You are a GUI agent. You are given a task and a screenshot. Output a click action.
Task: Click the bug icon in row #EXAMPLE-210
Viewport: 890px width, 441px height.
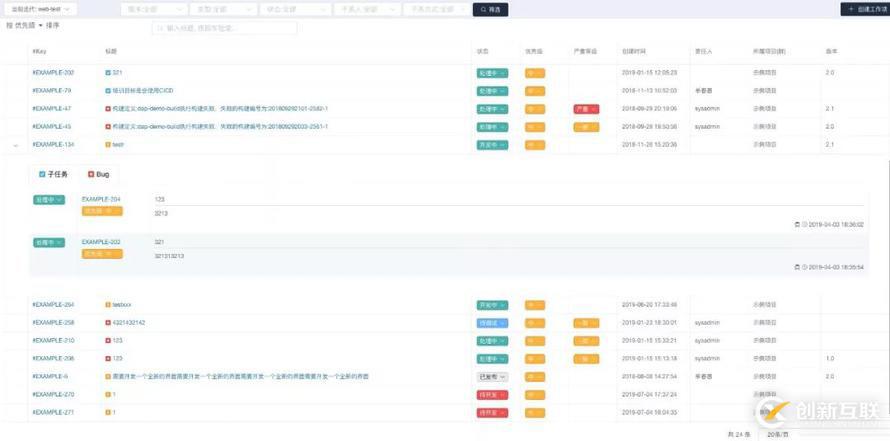coord(108,341)
